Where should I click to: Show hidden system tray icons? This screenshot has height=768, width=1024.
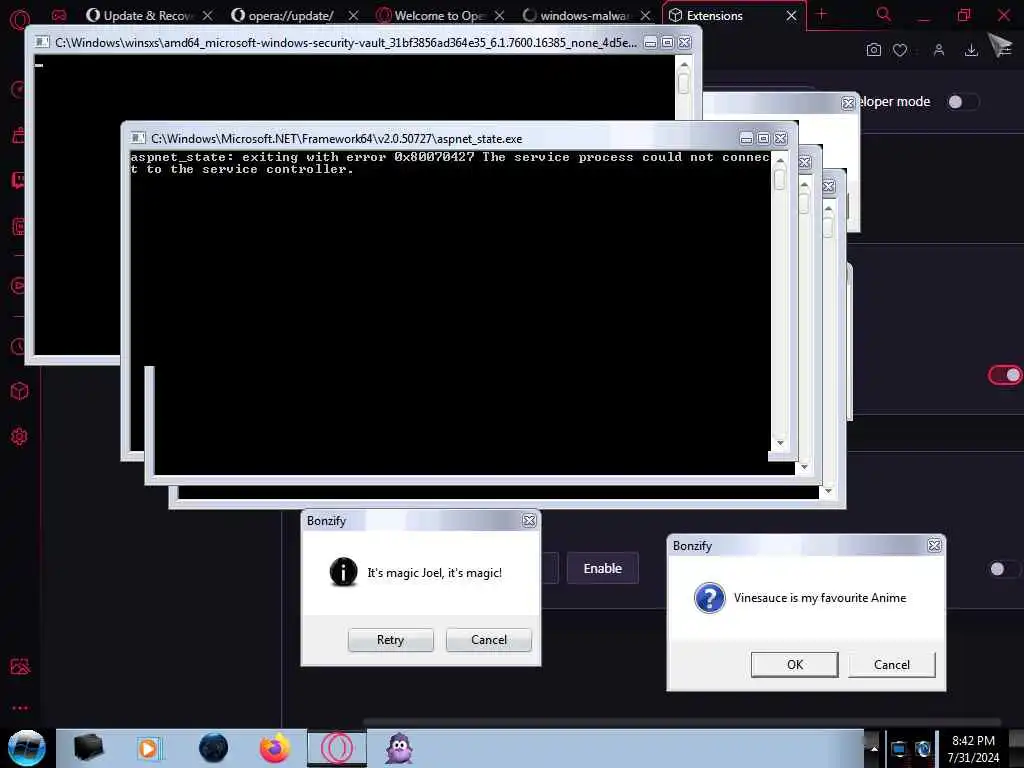coord(874,748)
